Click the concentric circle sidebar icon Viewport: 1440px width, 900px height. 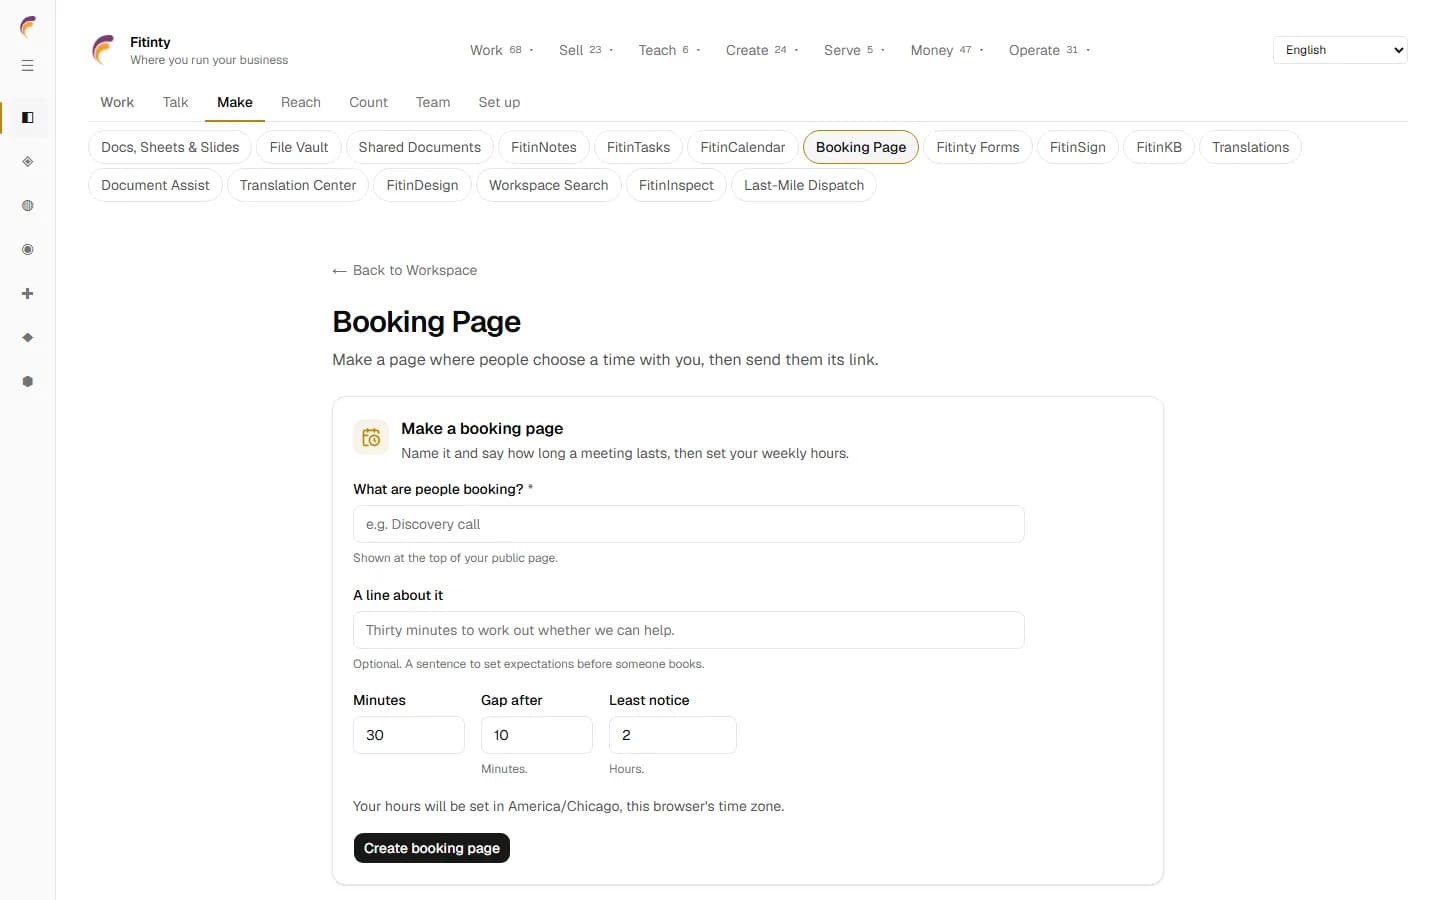pyautogui.click(x=28, y=250)
